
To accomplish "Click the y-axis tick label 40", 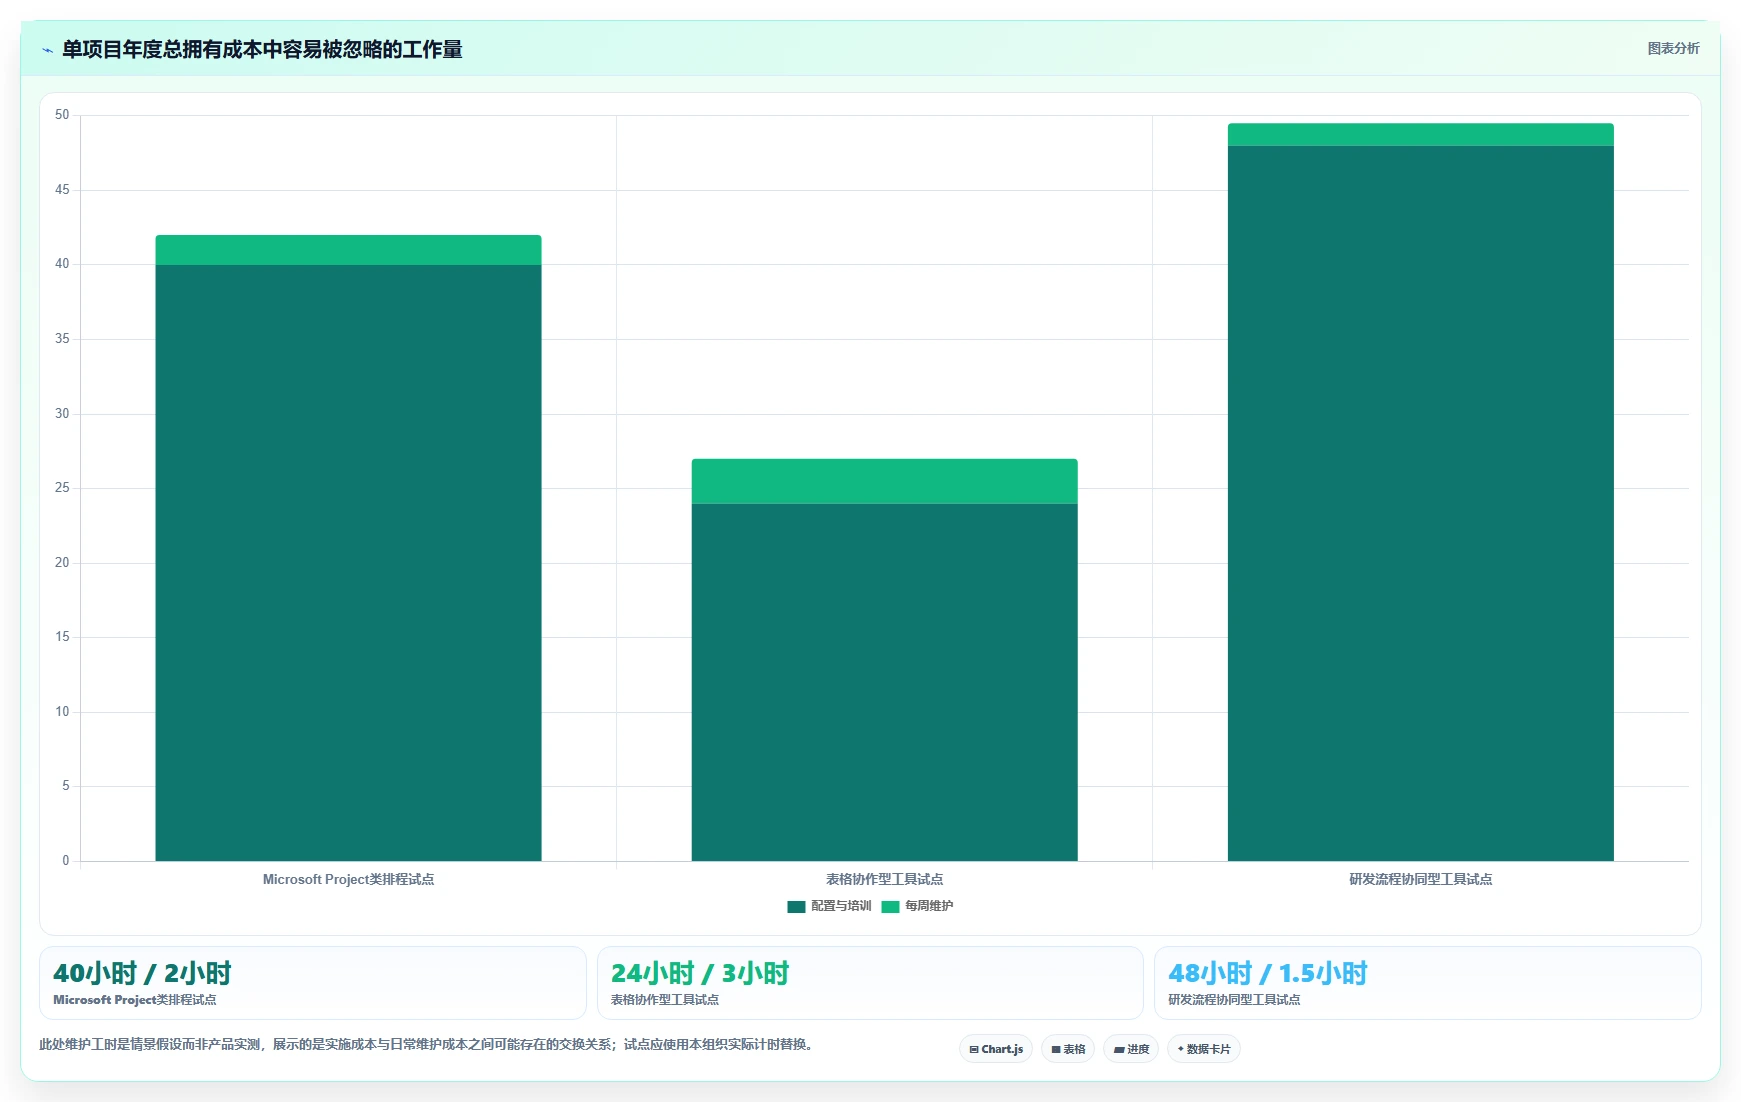I will [62, 264].
